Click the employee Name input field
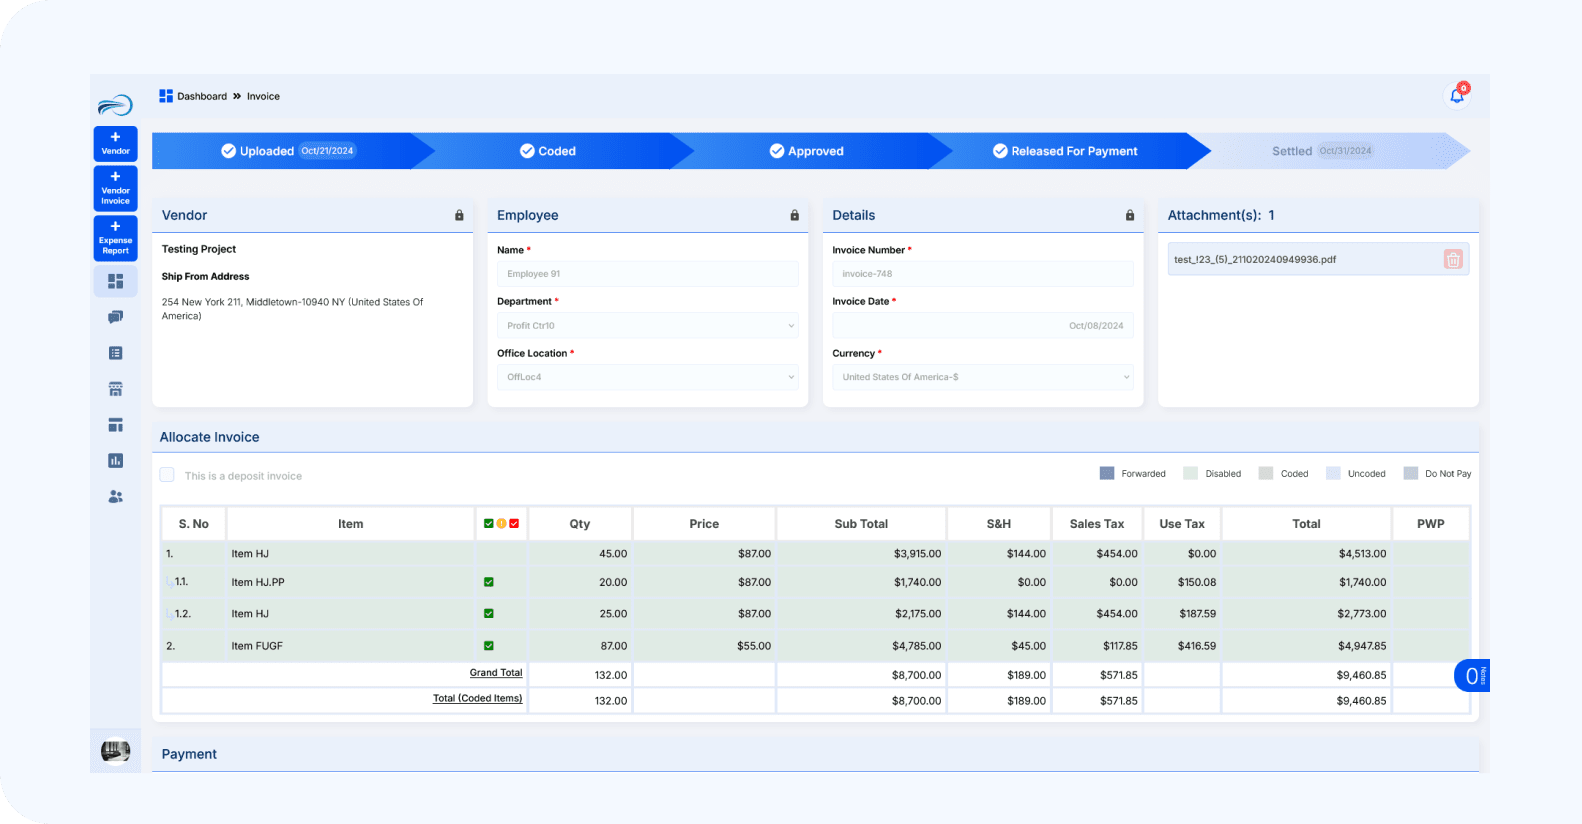The image size is (1582, 824). (x=648, y=274)
